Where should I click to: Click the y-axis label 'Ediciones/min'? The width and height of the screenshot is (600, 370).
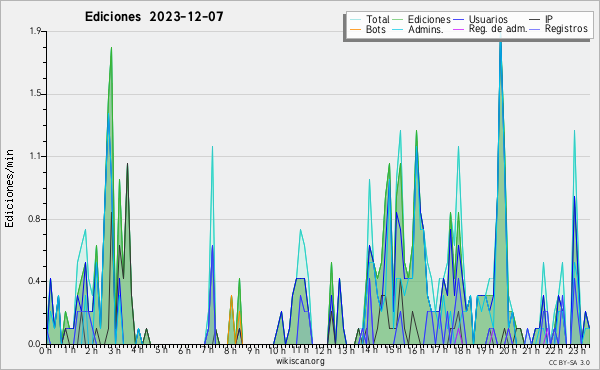coord(9,188)
